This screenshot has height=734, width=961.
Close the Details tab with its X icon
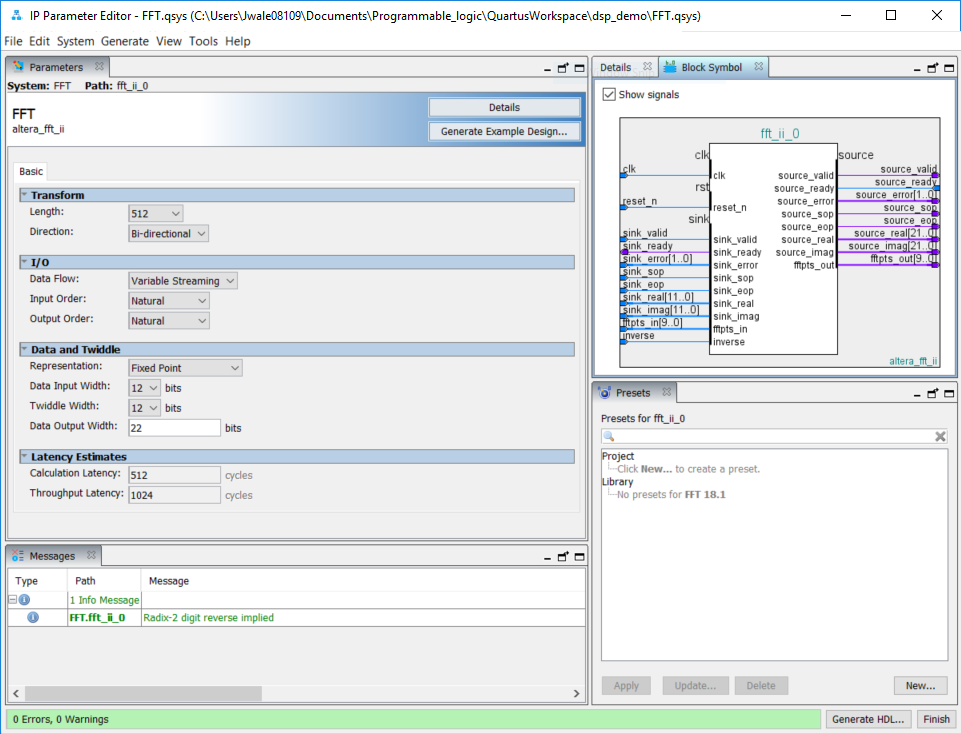(647, 66)
